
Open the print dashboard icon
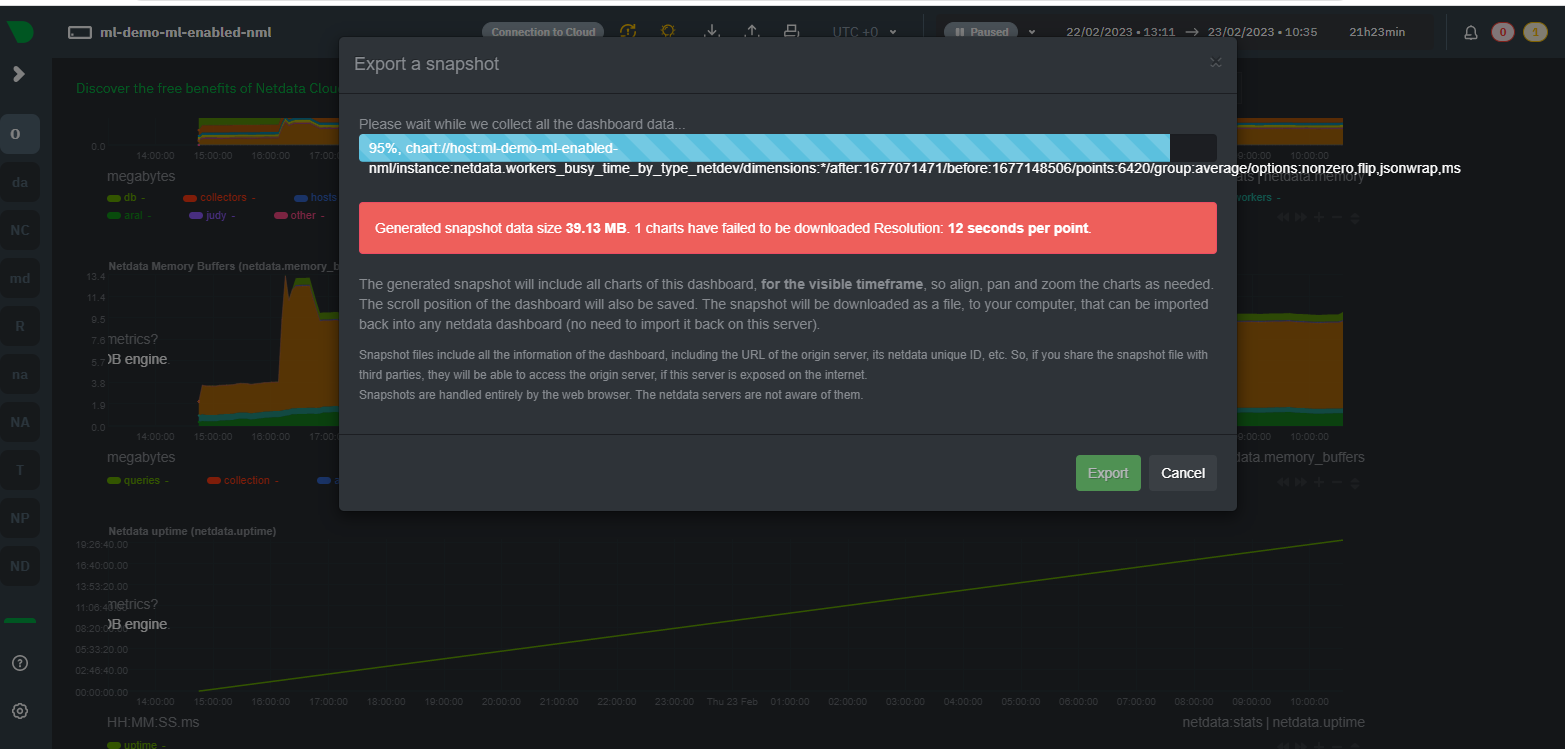click(x=791, y=31)
